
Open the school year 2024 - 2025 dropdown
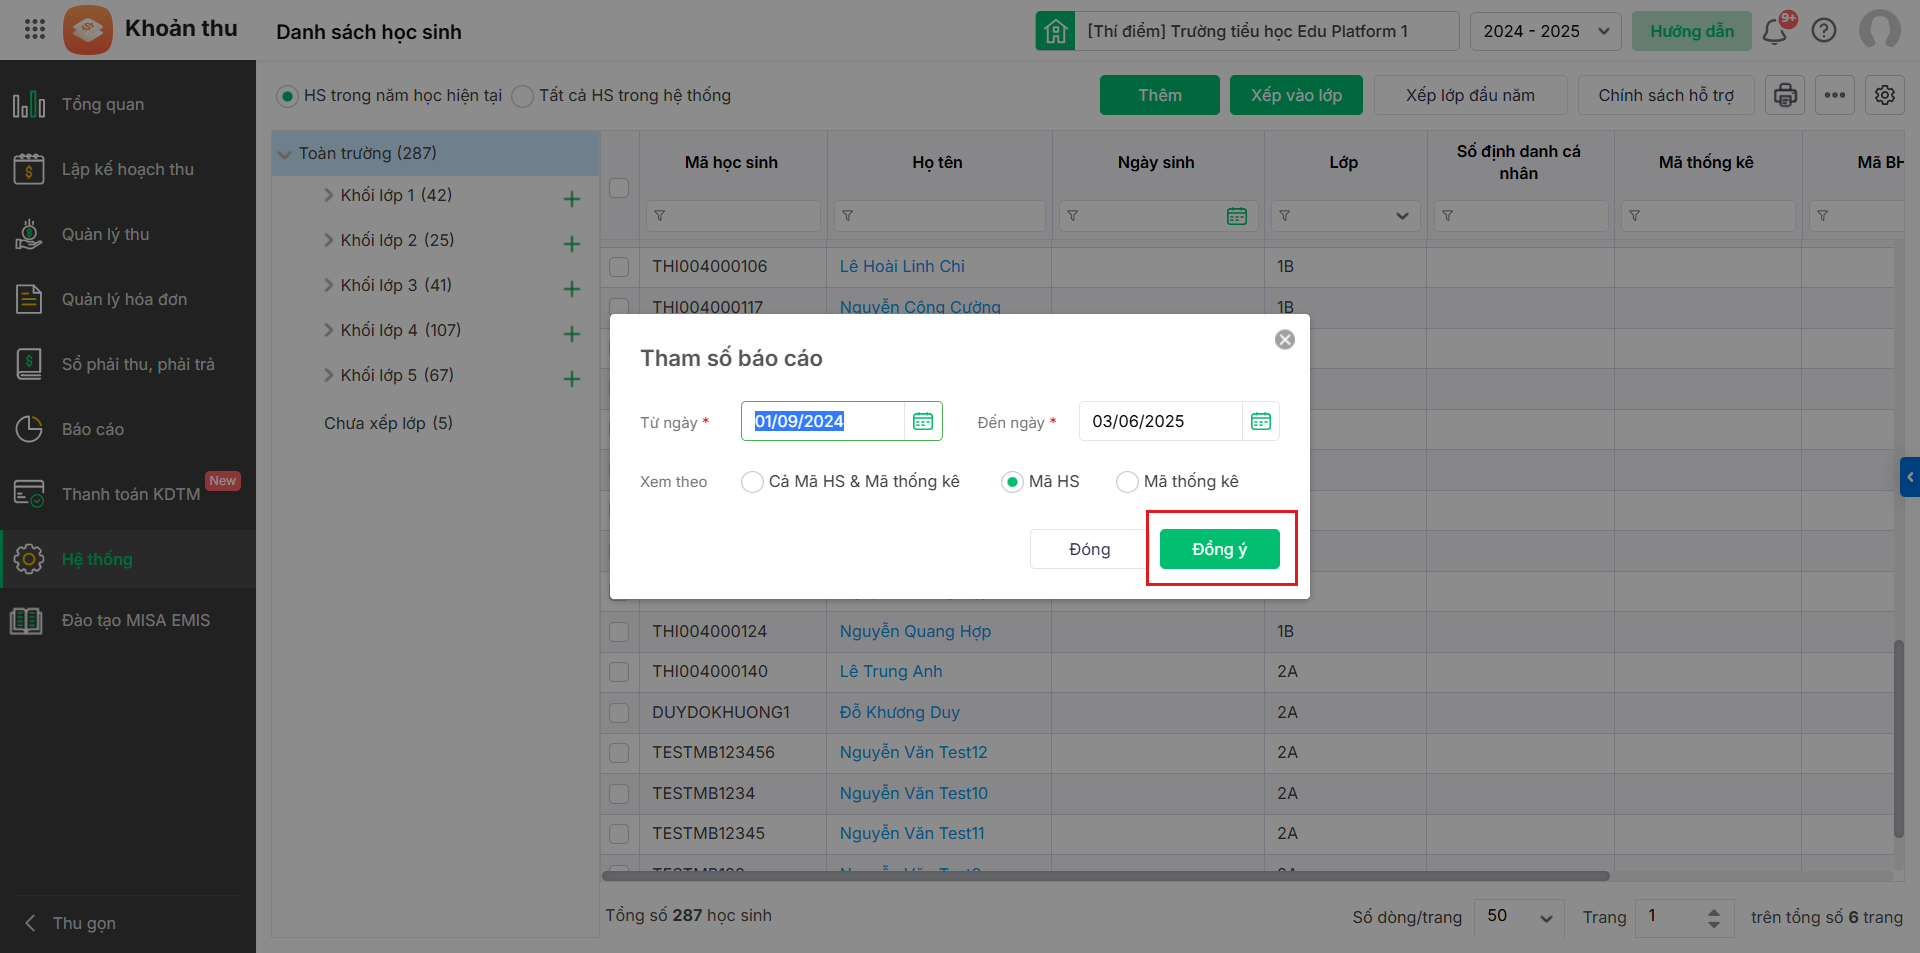1546,31
